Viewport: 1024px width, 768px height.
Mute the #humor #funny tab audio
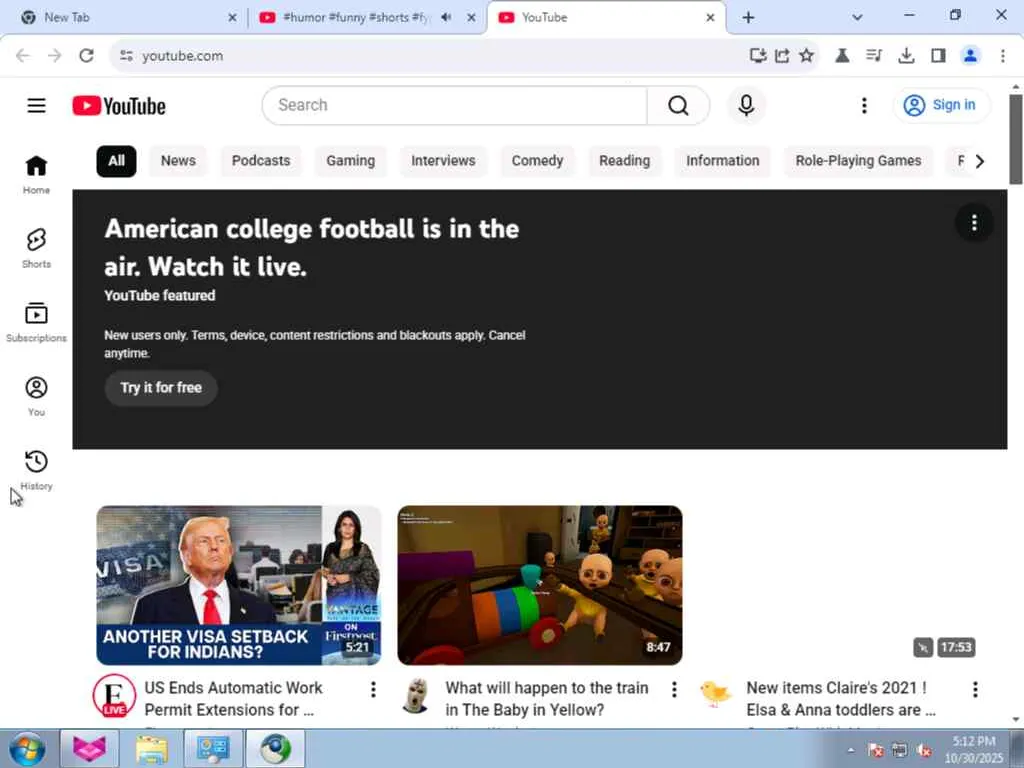tap(446, 18)
